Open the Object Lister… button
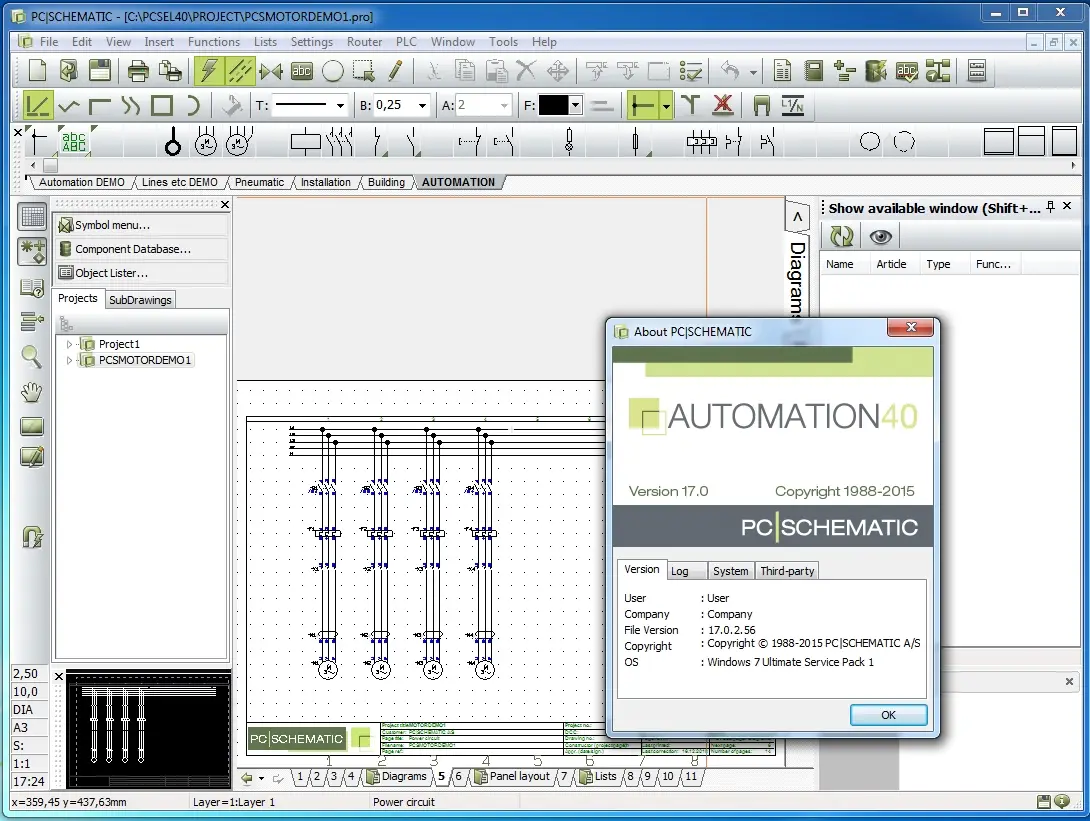Image resolution: width=1090 pixels, height=821 pixels. (x=142, y=273)
